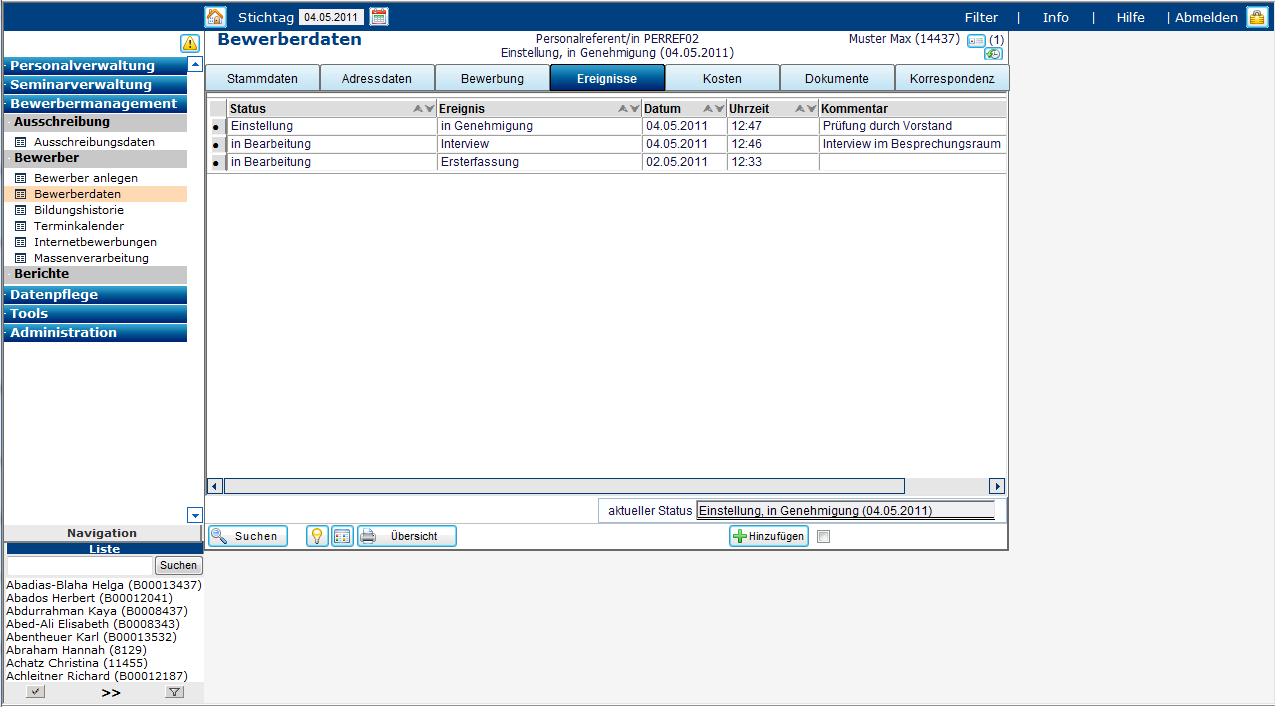
Task: Sort Datum column descending
Action: (719, 108)
